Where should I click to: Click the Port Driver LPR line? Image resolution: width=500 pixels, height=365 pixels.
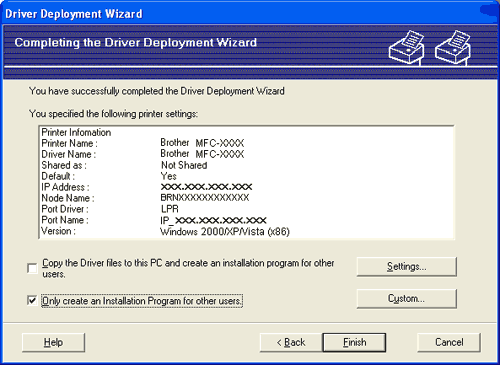tap(110, 209)
